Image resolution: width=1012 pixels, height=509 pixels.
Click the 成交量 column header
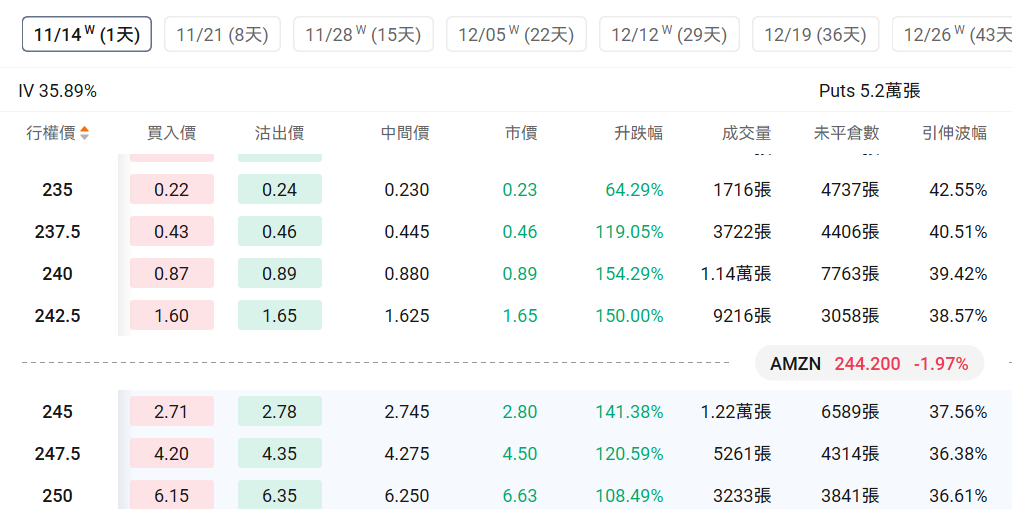pyautogui.click(x=746, y=133)
